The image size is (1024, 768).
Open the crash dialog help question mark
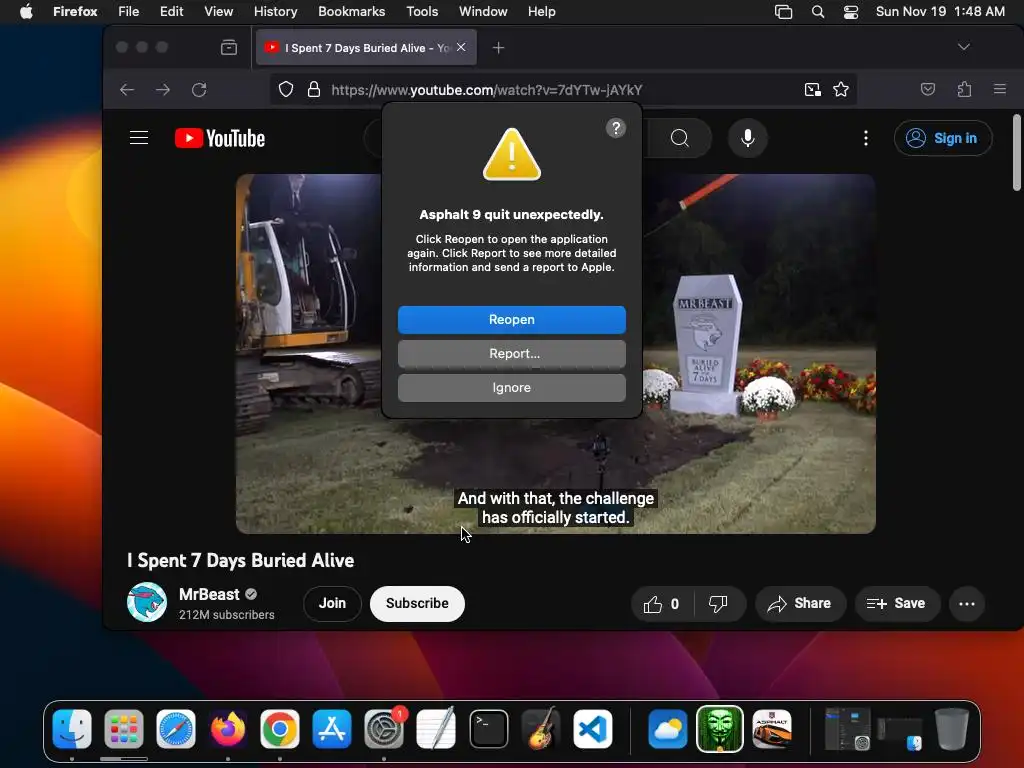coord(615,128)
